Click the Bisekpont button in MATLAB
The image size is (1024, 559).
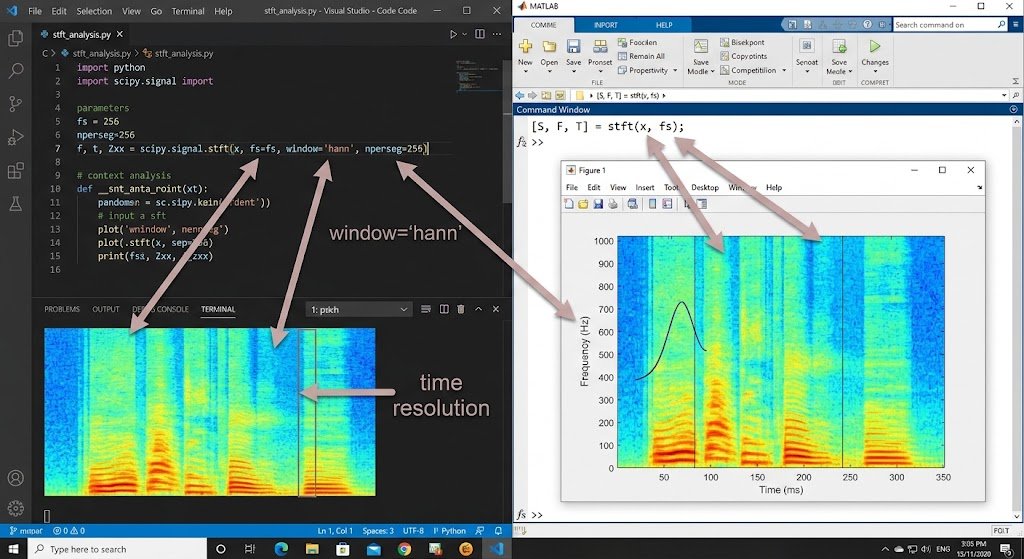743,42
